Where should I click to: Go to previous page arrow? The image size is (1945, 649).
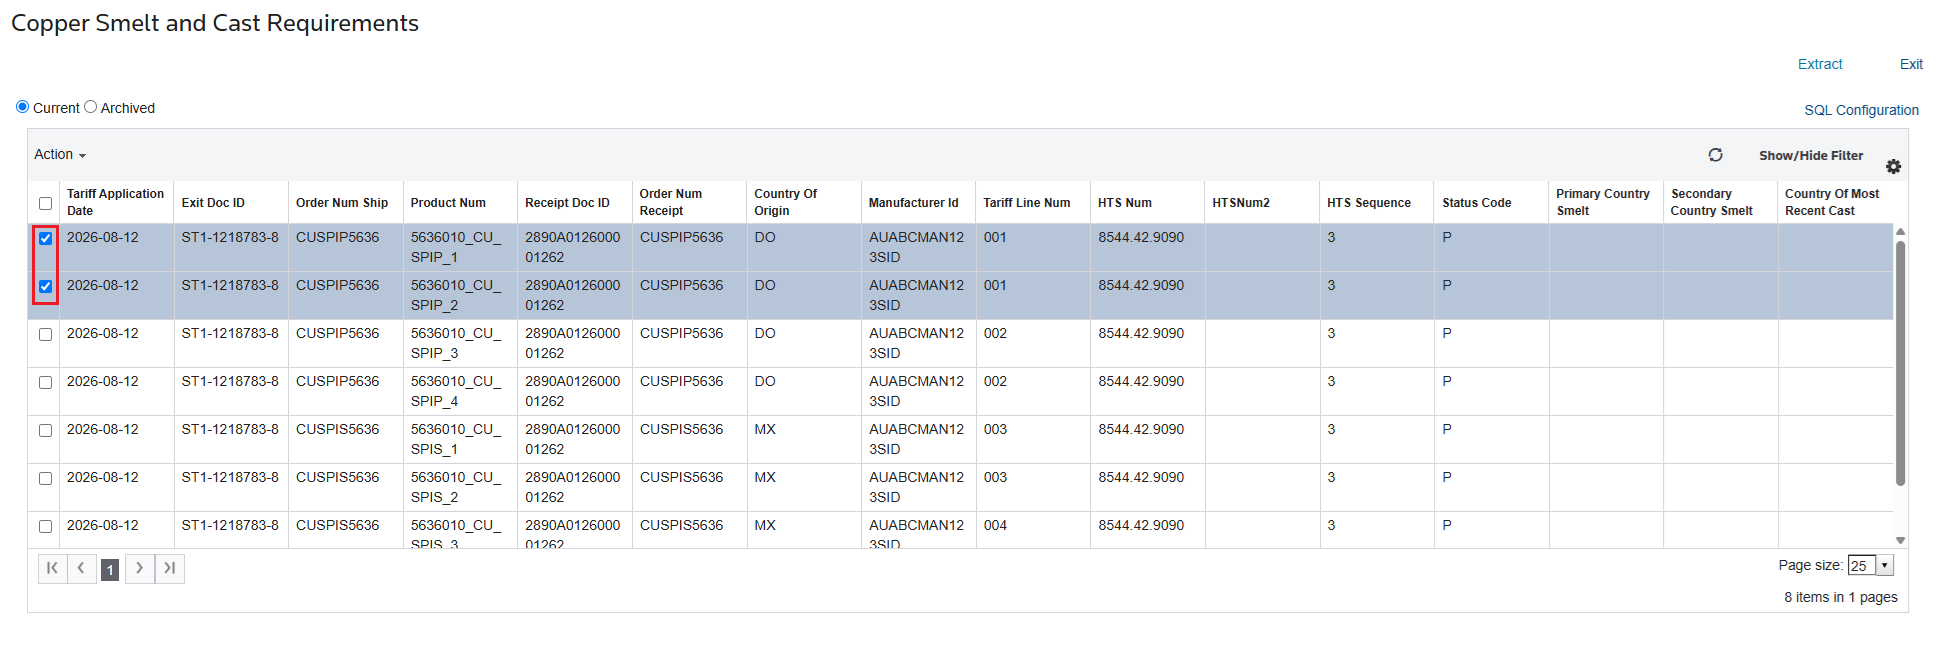(81, 568)
